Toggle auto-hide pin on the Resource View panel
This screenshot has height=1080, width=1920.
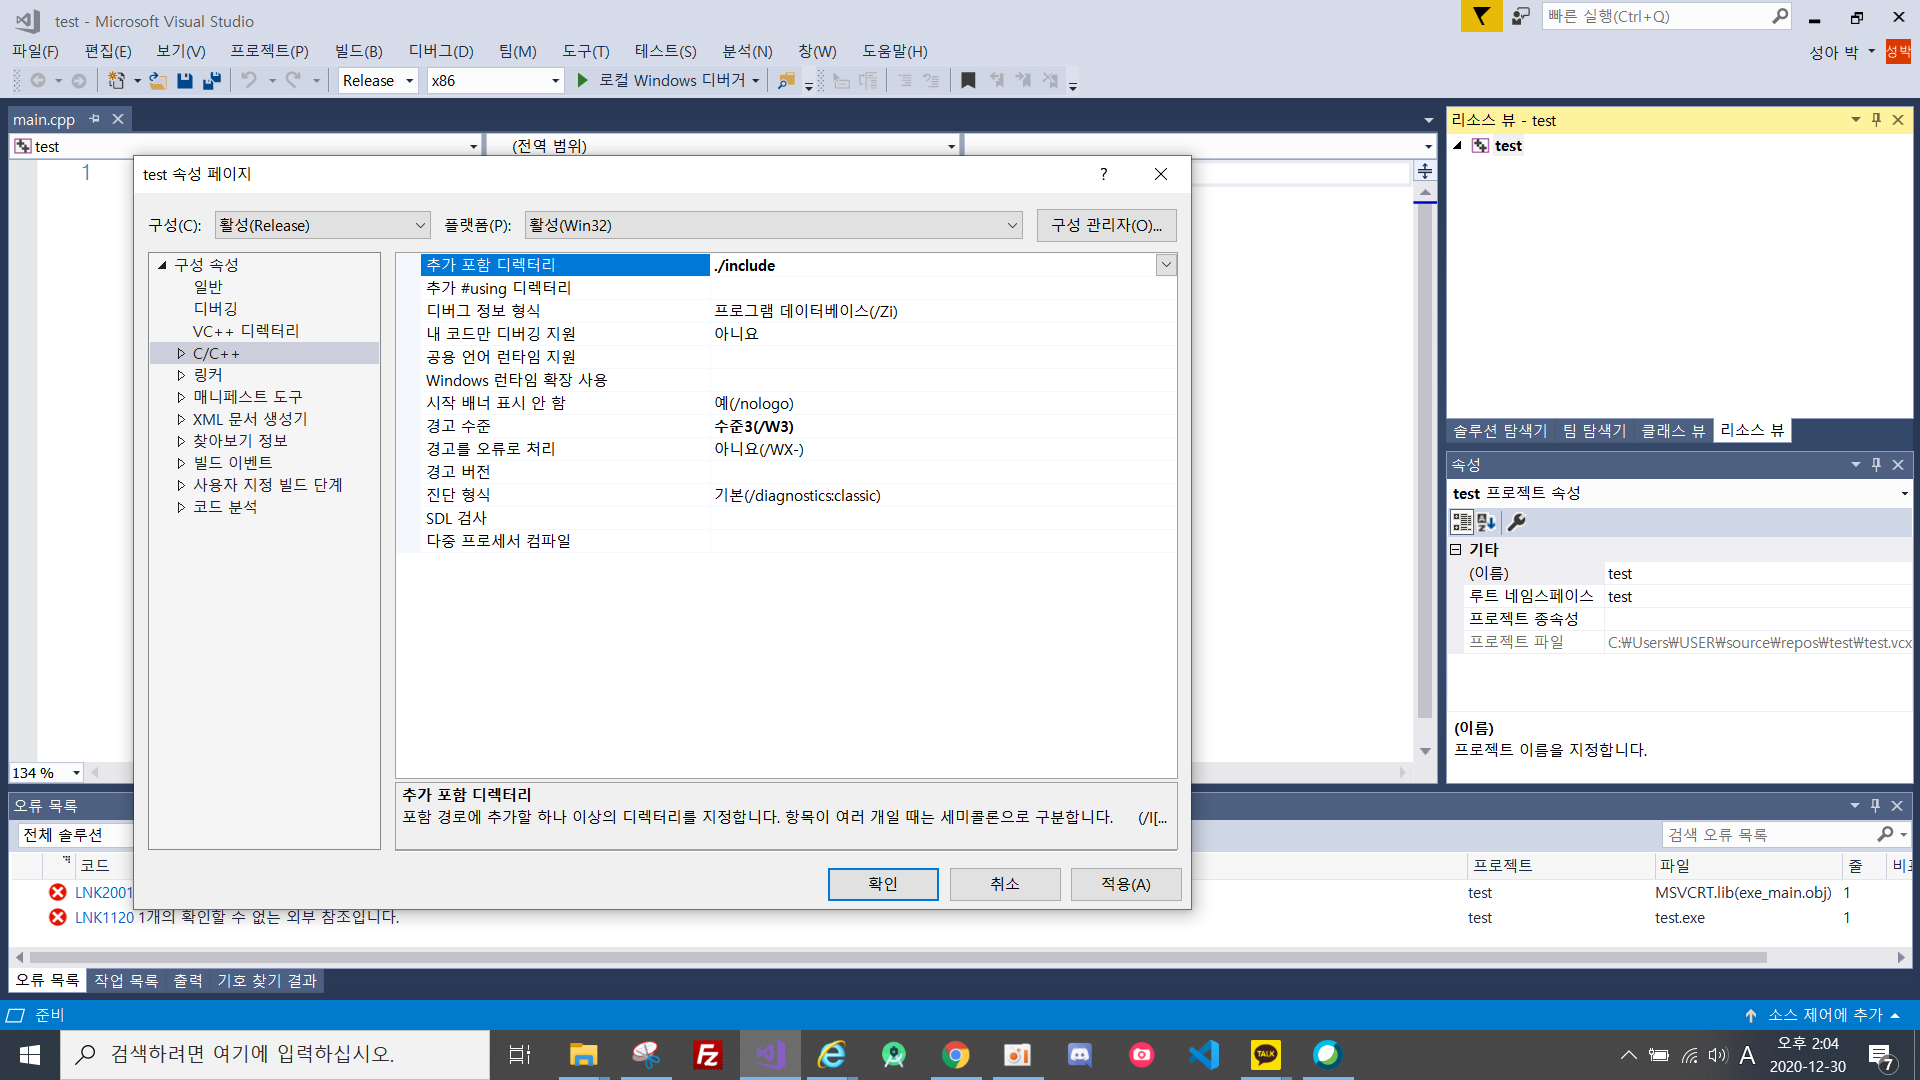click(1876, 120)
